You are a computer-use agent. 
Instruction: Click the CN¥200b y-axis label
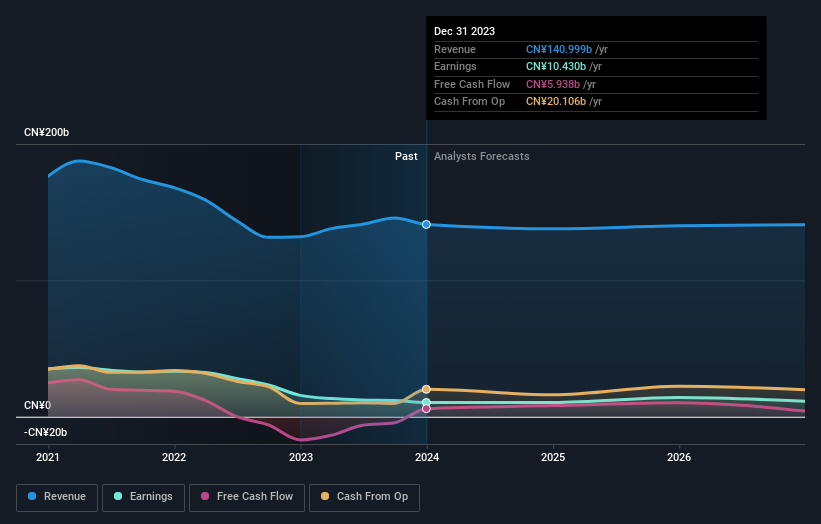pyautogui.click(x=47, y=132)
